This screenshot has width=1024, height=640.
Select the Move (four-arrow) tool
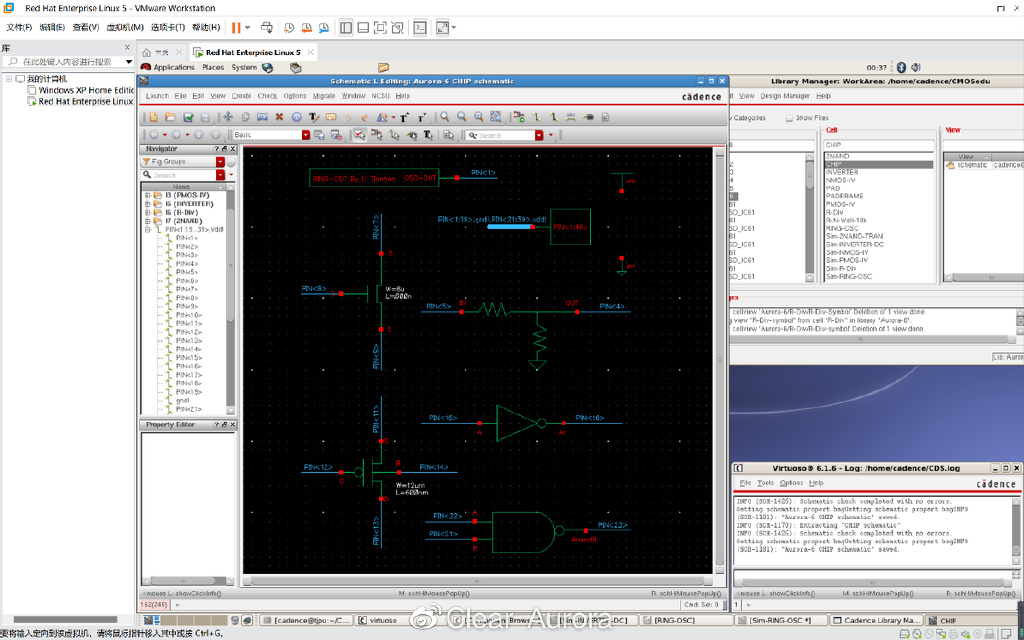click(228, 117)
